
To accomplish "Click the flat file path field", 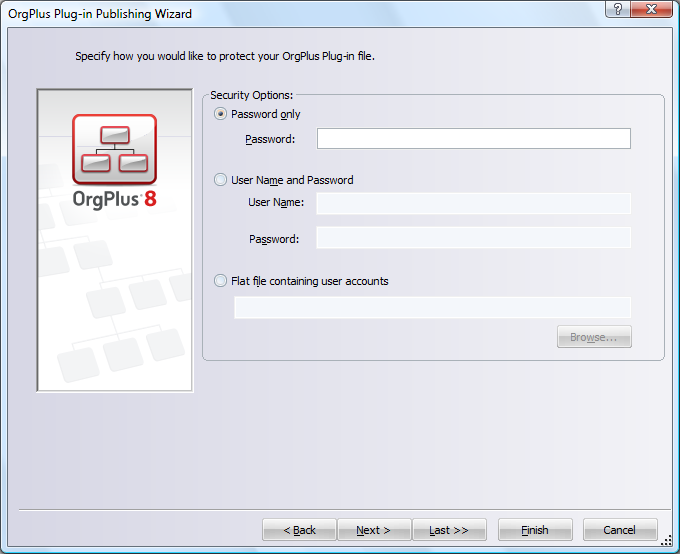I will coord(432,308).
